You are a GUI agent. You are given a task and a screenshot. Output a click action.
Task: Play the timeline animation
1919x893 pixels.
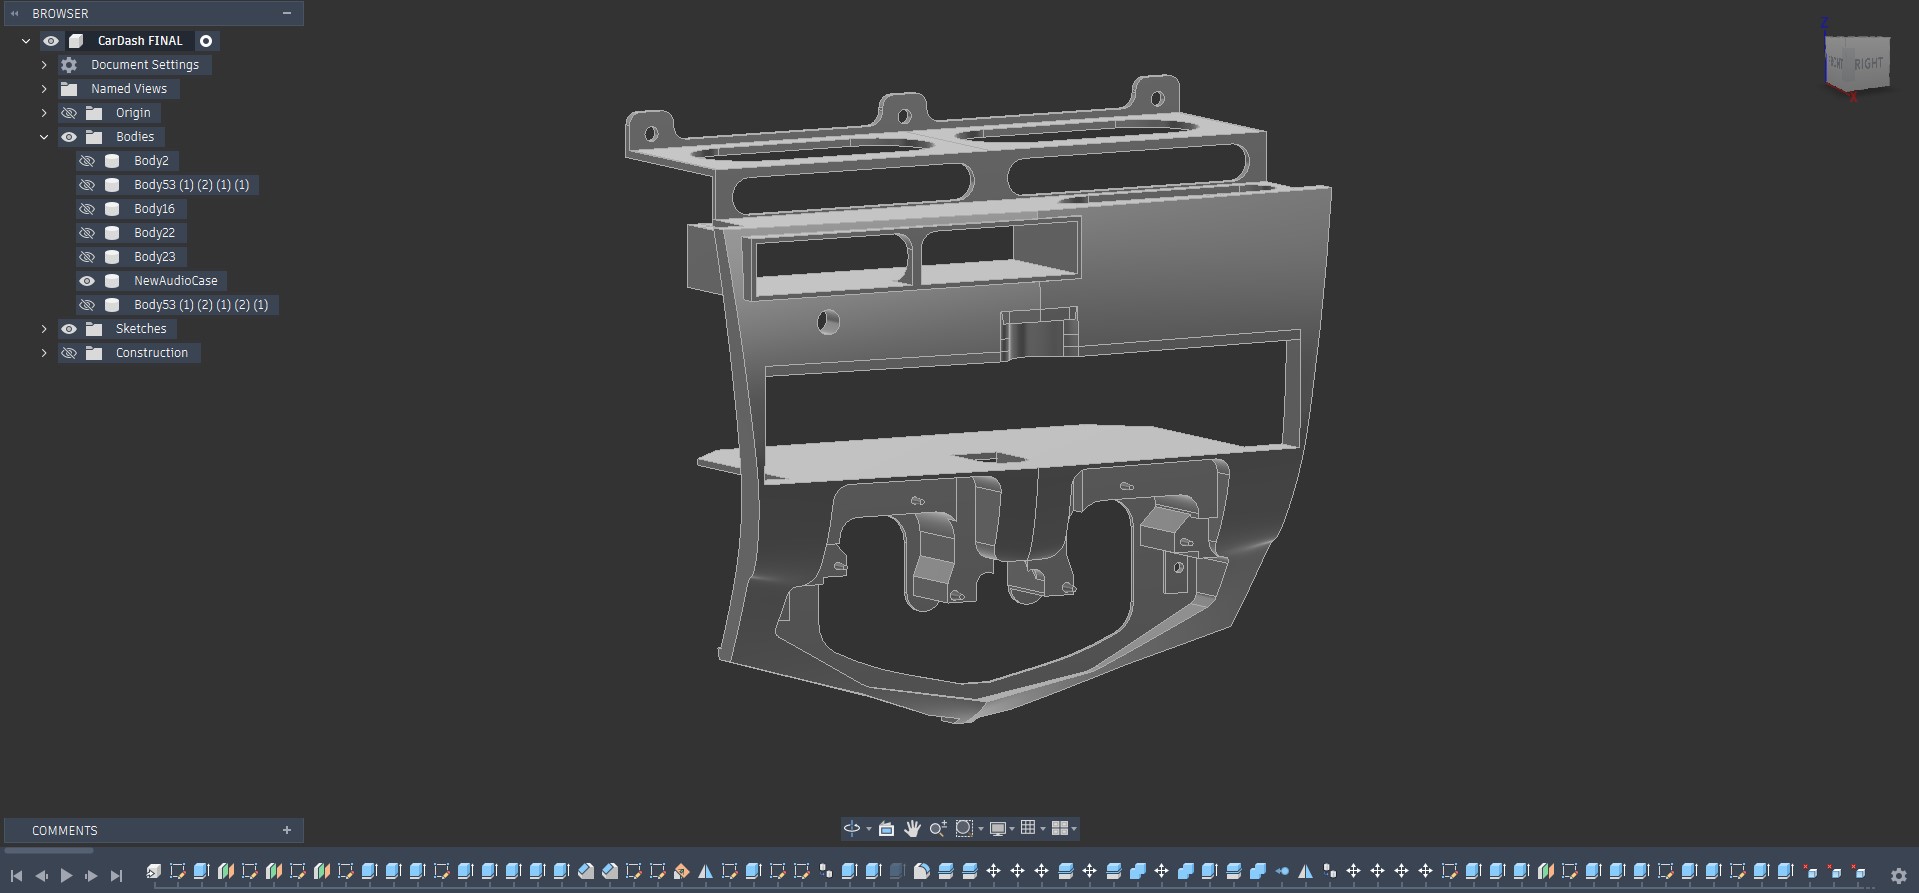(x=66, y=875)
